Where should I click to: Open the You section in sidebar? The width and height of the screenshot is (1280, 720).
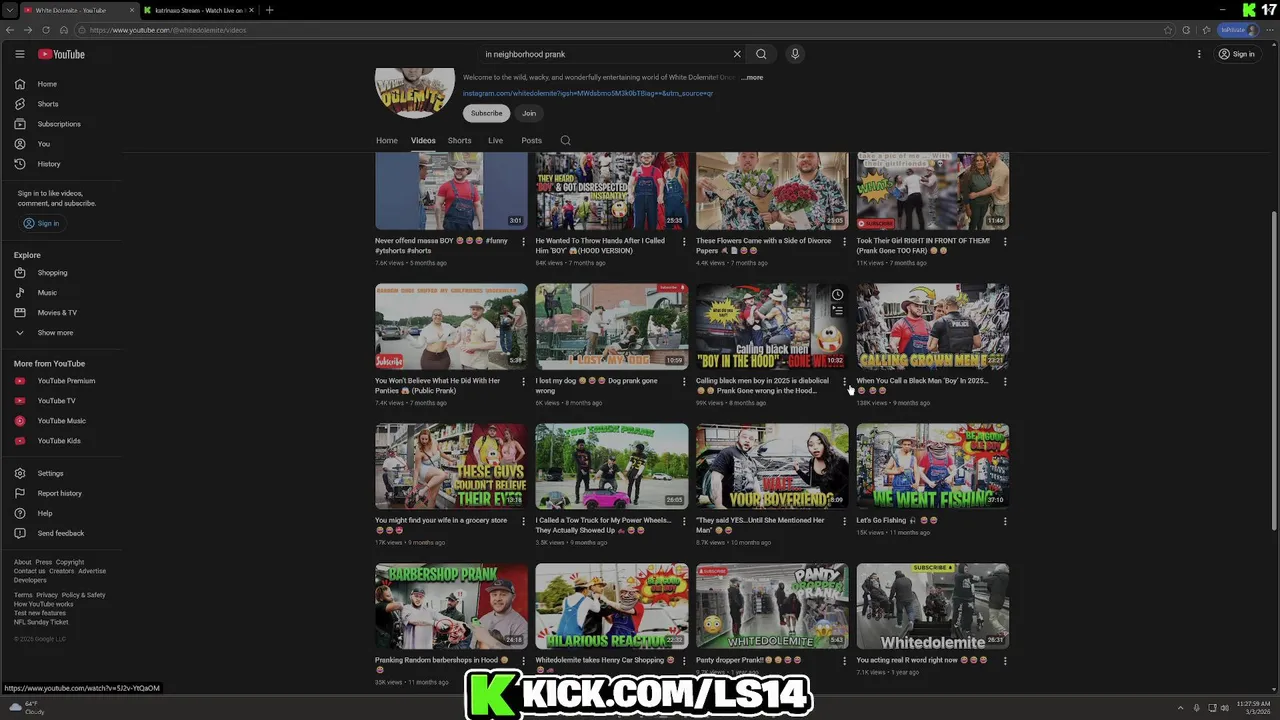point(62,144)
